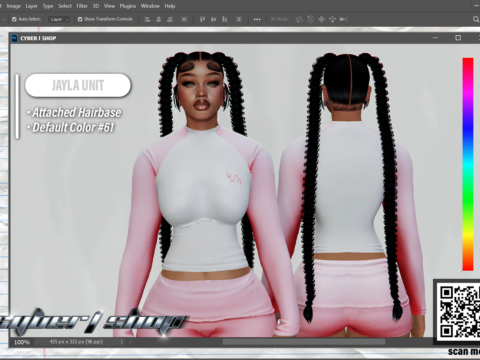This screenshot has width=480, height=360.
Task: Click Align vertical centers icon
Action: click(x=213, y=19)
